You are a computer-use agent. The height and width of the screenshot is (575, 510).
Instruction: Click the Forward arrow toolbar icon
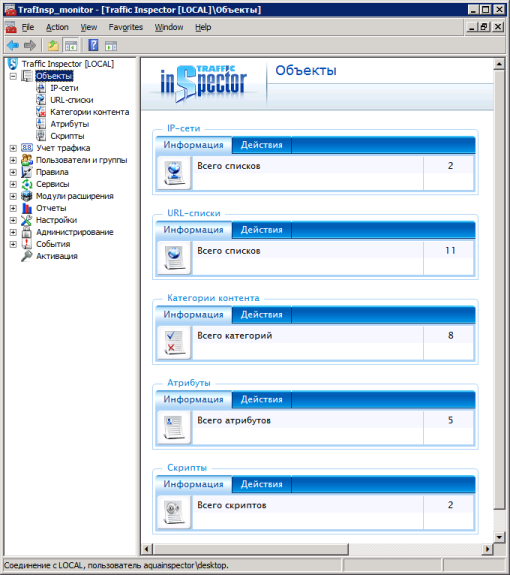coord(30,45)
